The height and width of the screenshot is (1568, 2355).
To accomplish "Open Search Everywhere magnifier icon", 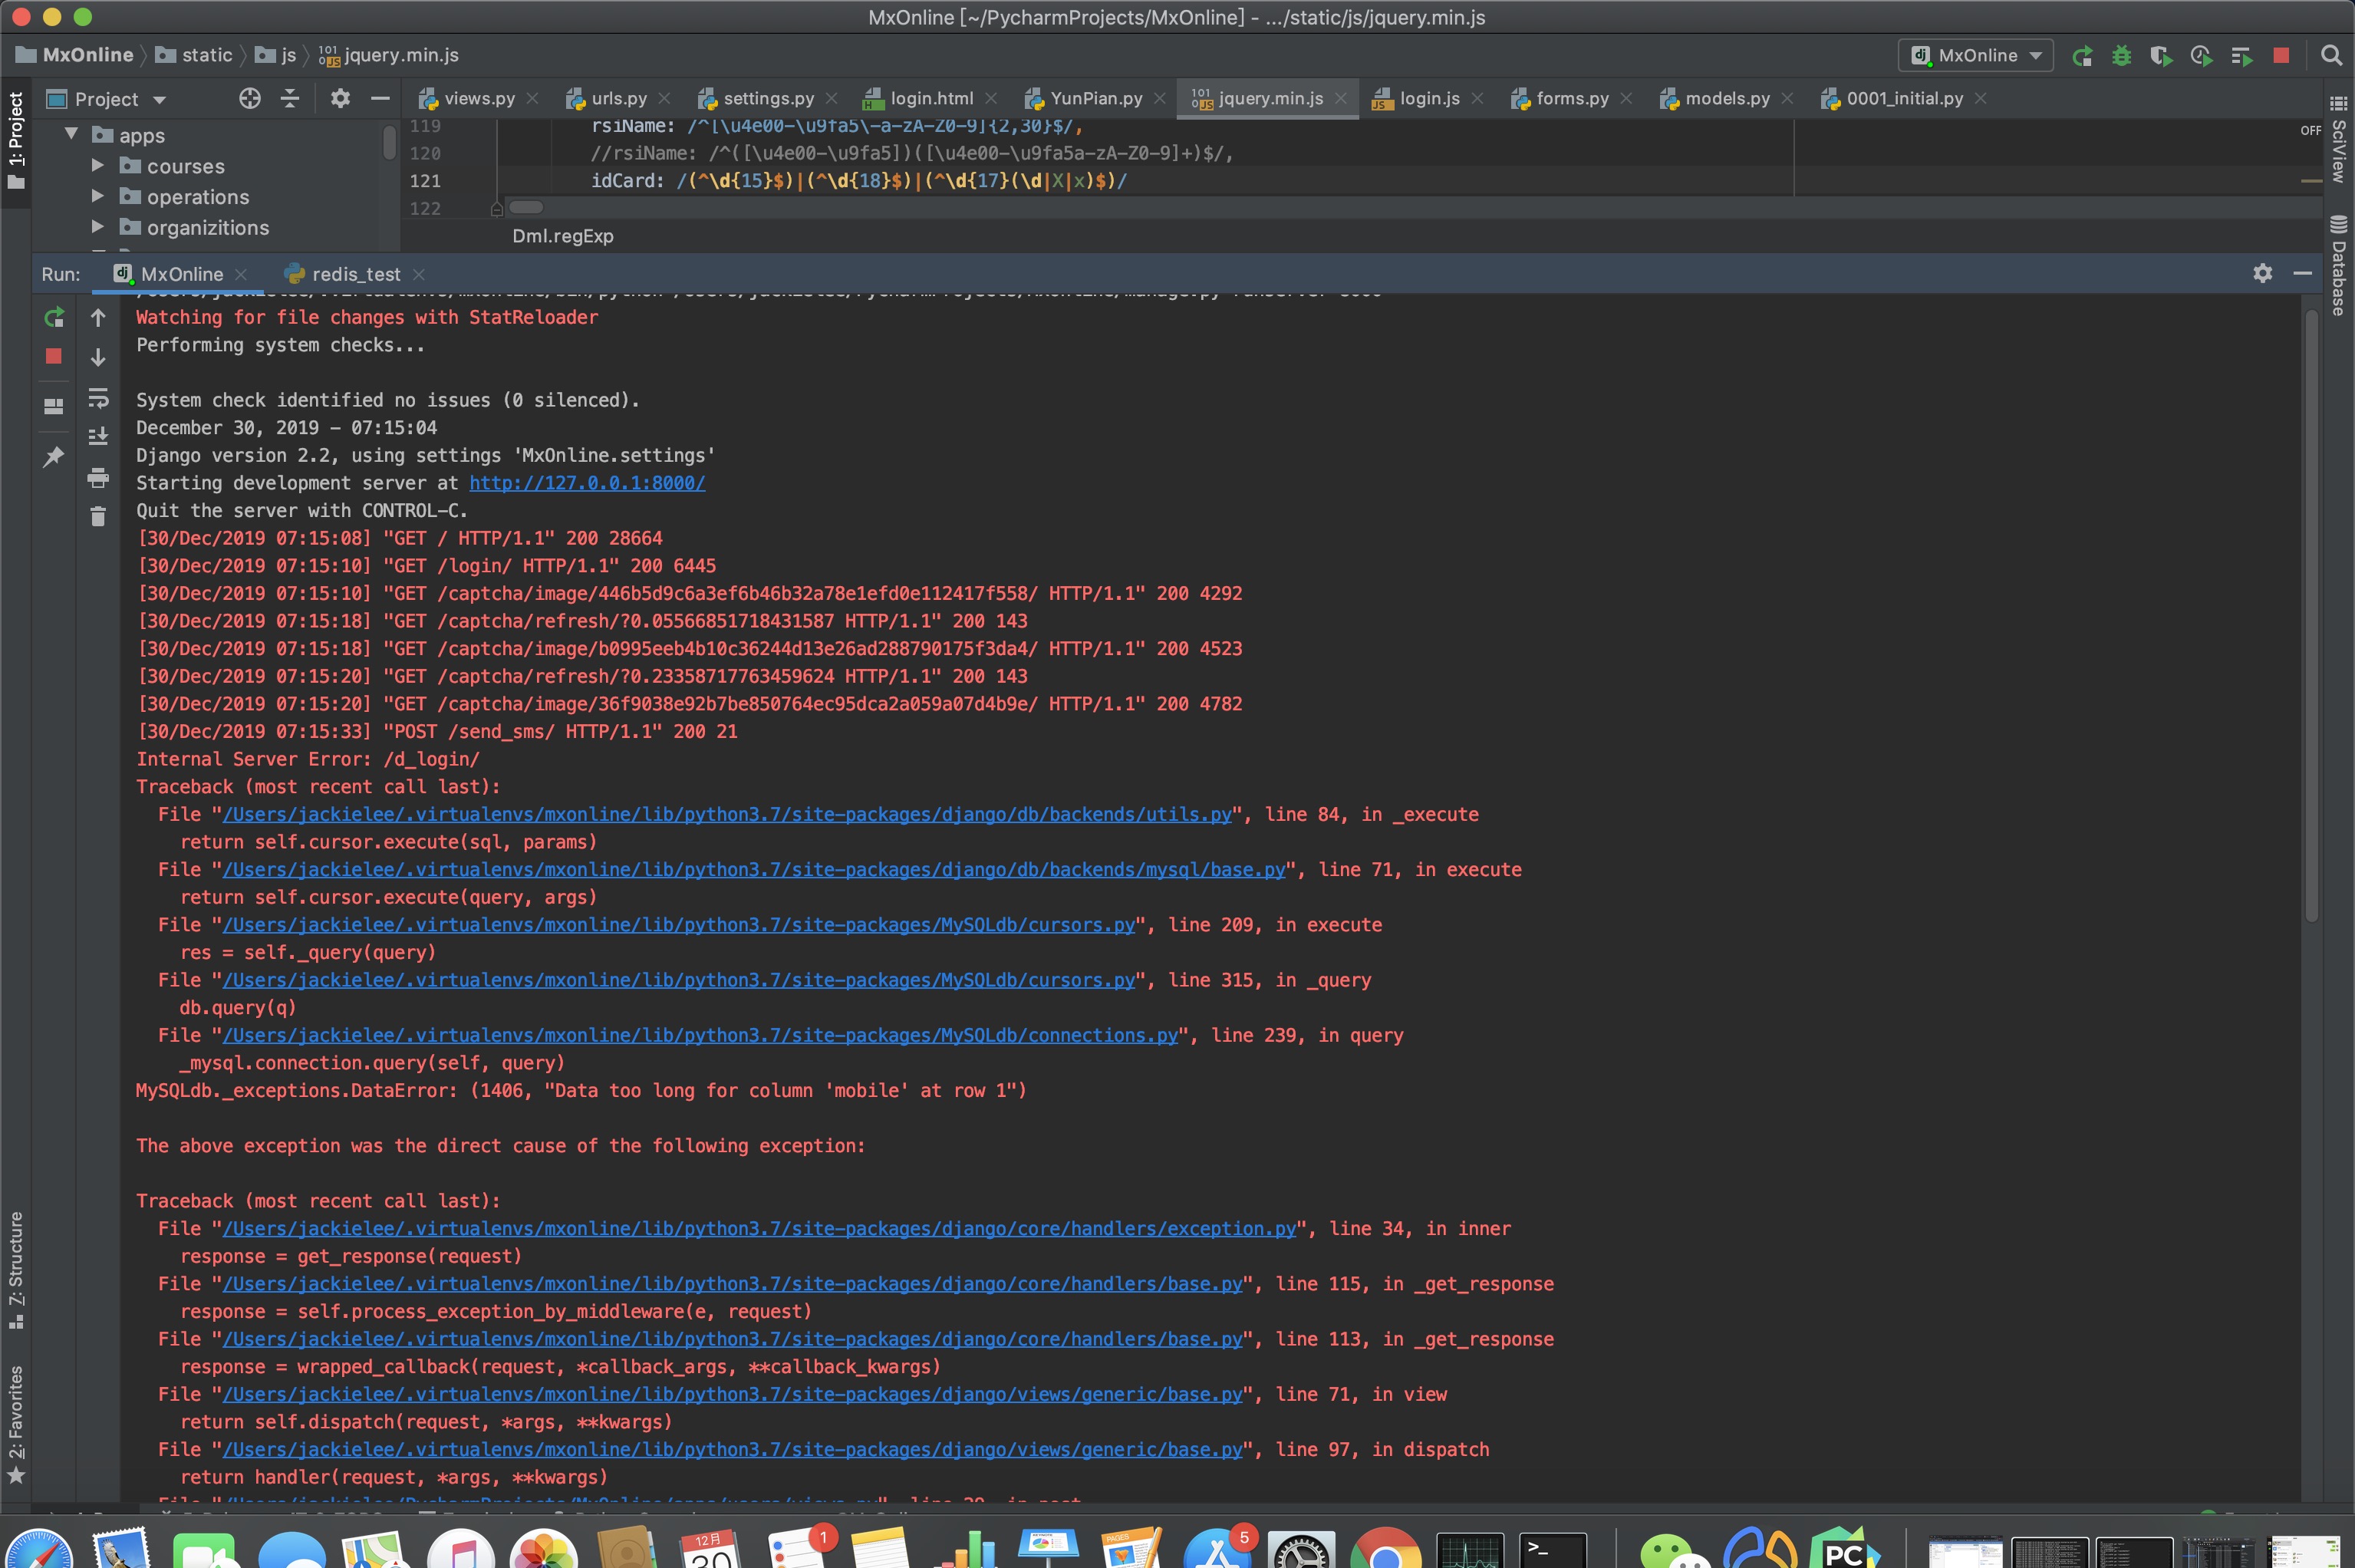I will coord(2331,56).
